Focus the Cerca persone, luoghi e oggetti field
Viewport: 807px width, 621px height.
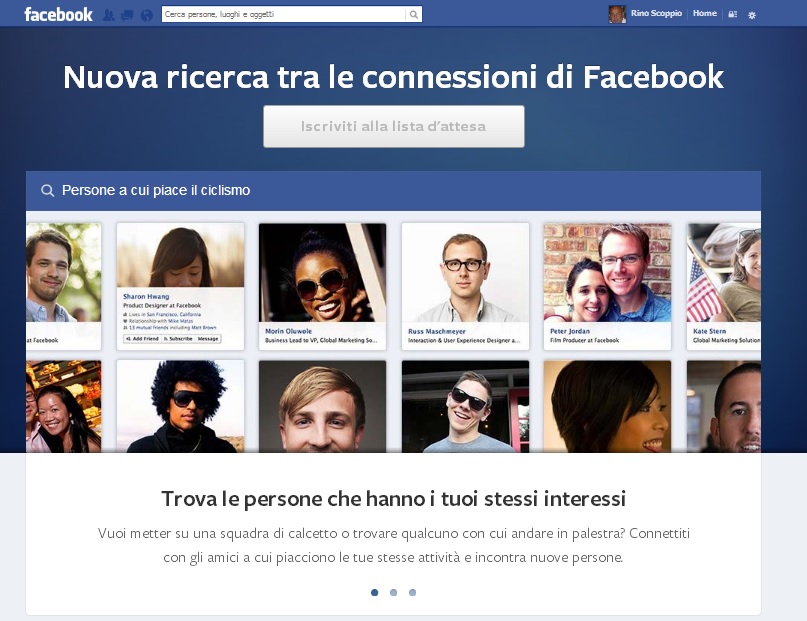coord(284,14)
